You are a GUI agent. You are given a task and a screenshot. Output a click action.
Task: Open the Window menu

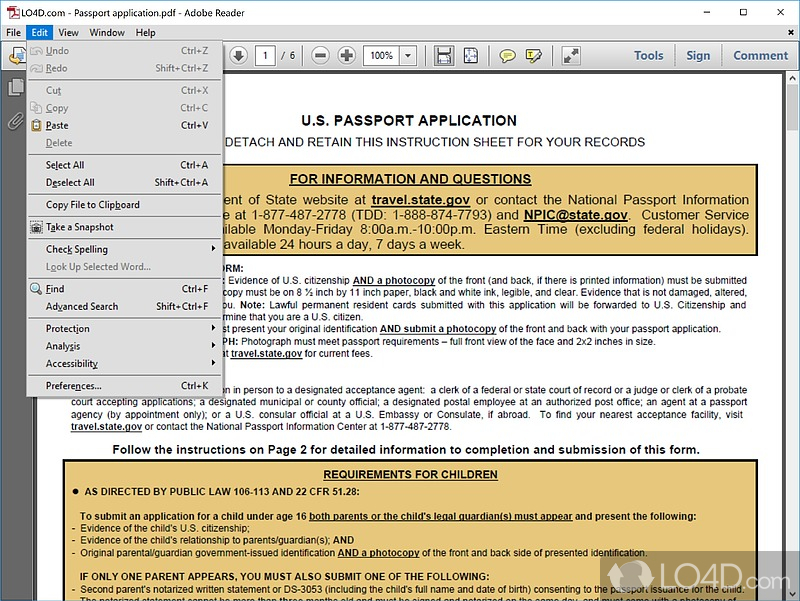tap(107, 32)
